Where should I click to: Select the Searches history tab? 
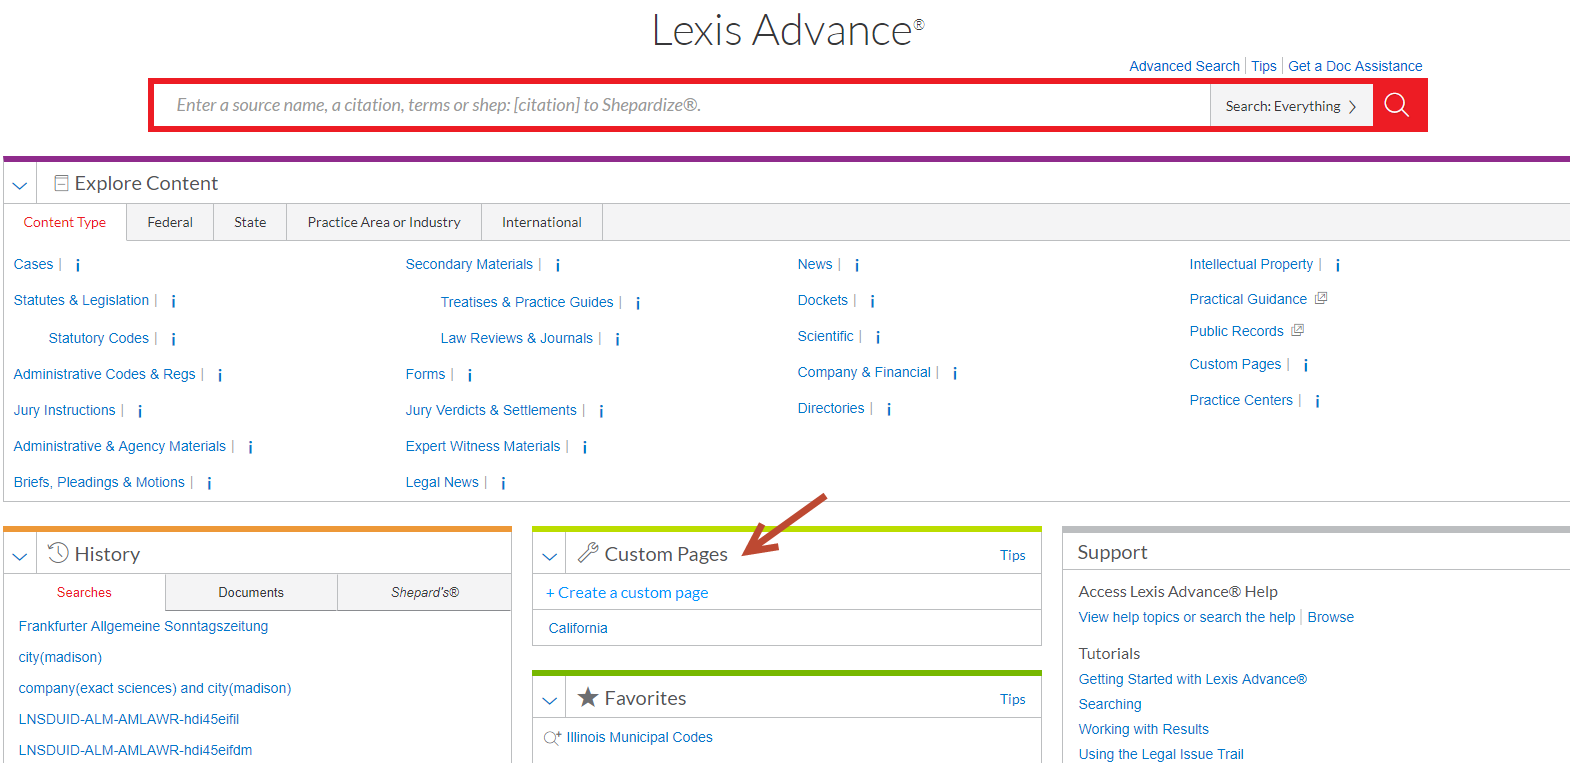tap(84, 592)
